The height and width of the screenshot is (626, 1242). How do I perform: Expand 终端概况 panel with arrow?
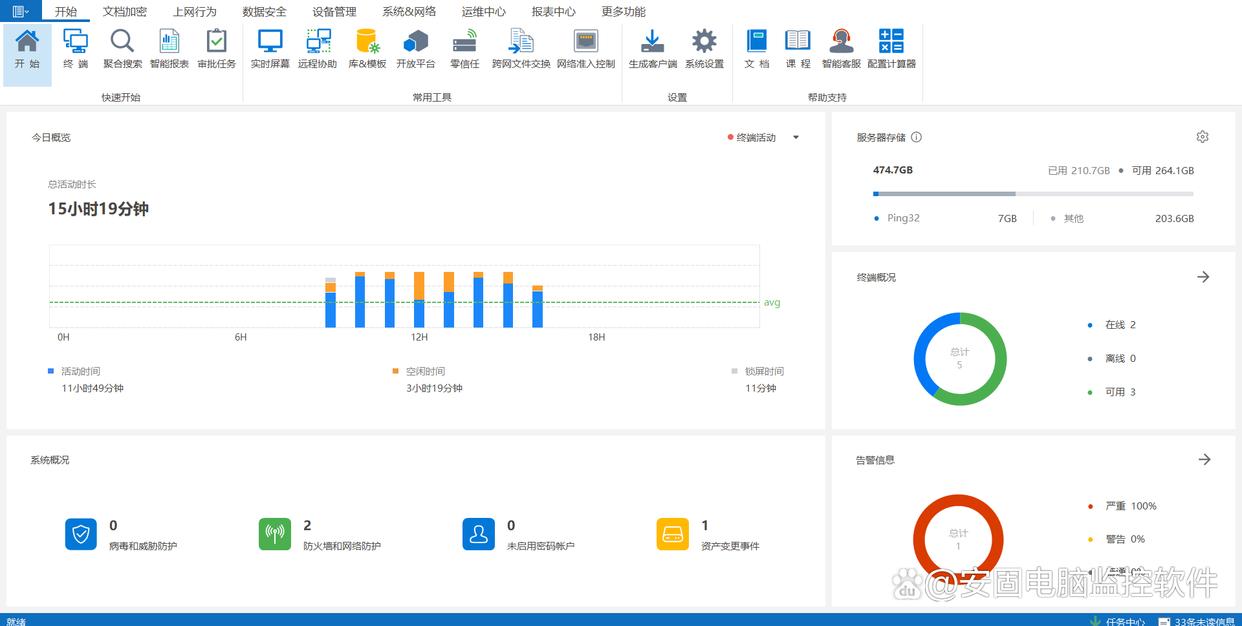click(x=1203, y=277)
